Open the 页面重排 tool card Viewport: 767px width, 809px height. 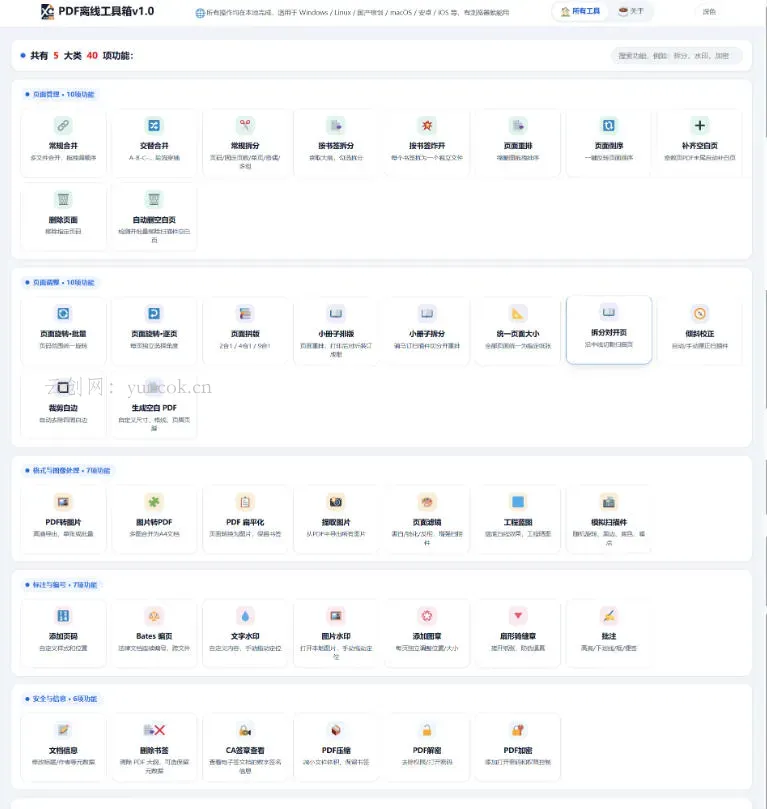coord(518,143)
